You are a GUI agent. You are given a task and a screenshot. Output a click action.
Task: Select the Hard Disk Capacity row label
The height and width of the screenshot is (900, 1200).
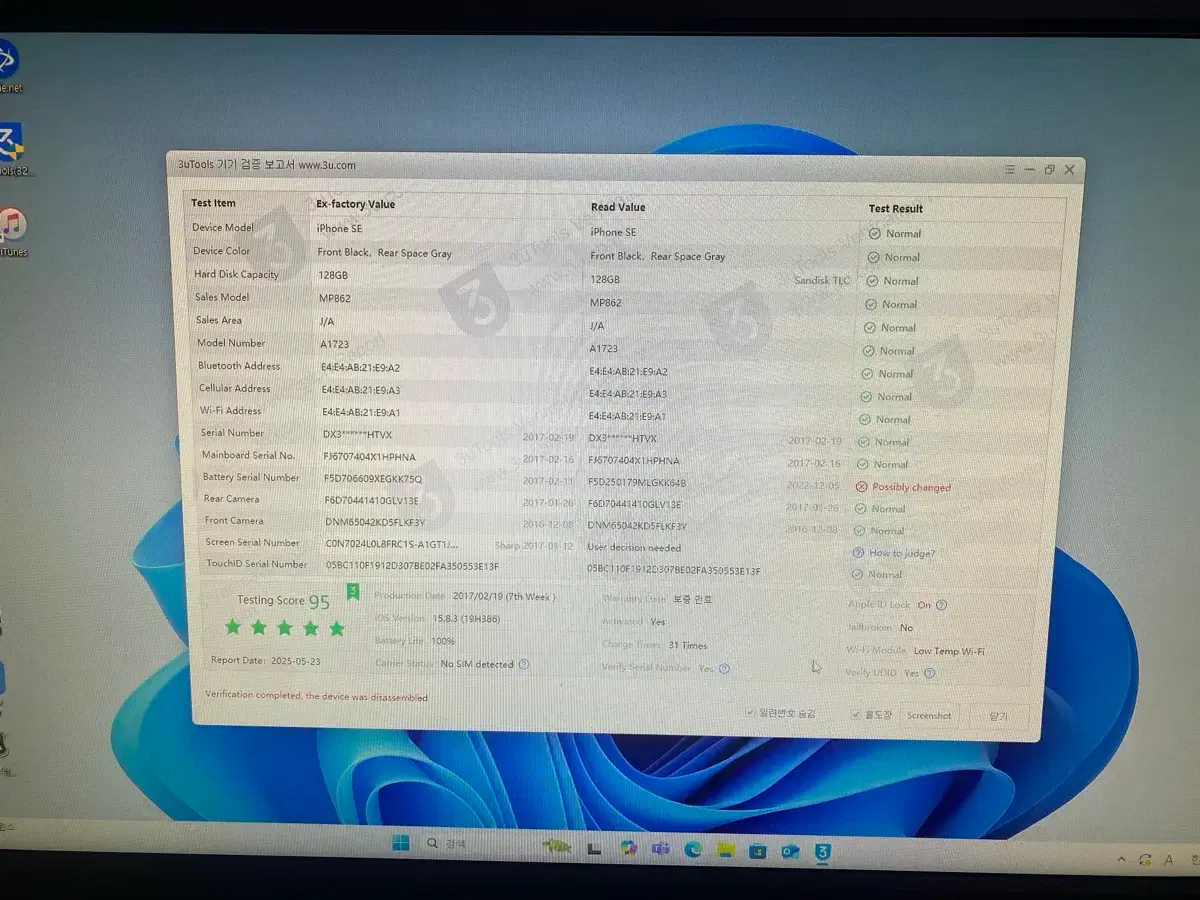236,274
